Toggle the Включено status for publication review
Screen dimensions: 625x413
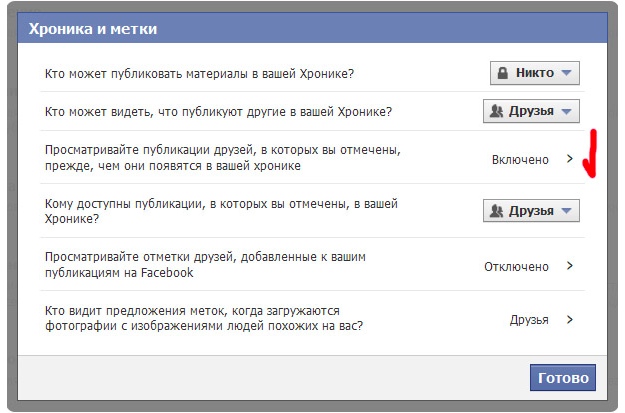(520, 159)
